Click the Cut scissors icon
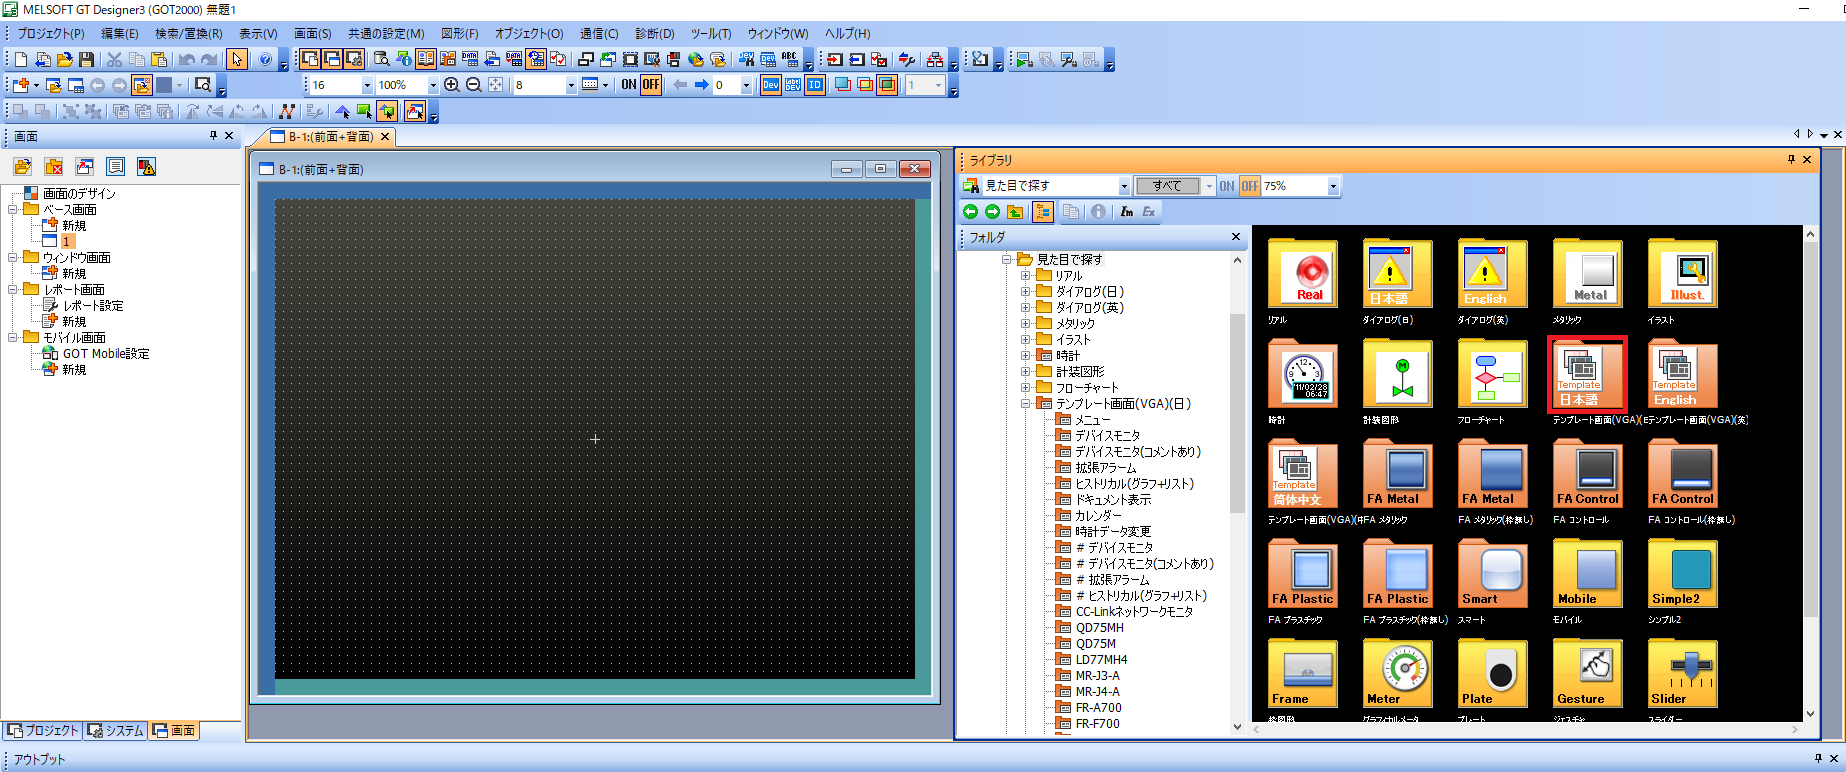Image resolution: width=1846 pixels, height=772 pixels. 115,60
